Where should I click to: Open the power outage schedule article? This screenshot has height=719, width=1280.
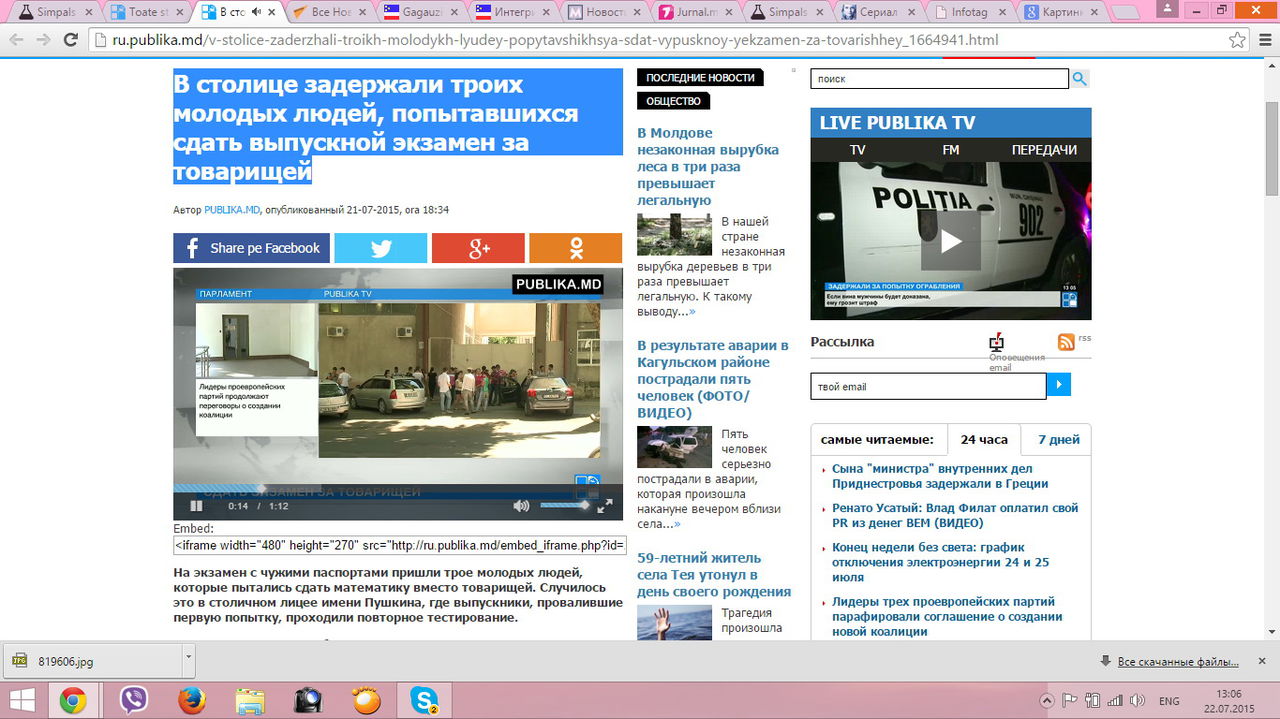(940, 562)
